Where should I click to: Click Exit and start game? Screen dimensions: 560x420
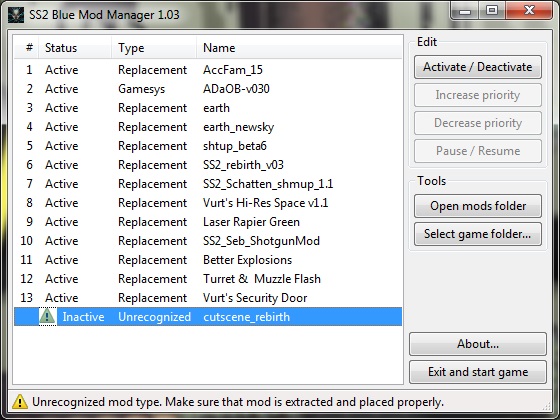click(478, 372)
